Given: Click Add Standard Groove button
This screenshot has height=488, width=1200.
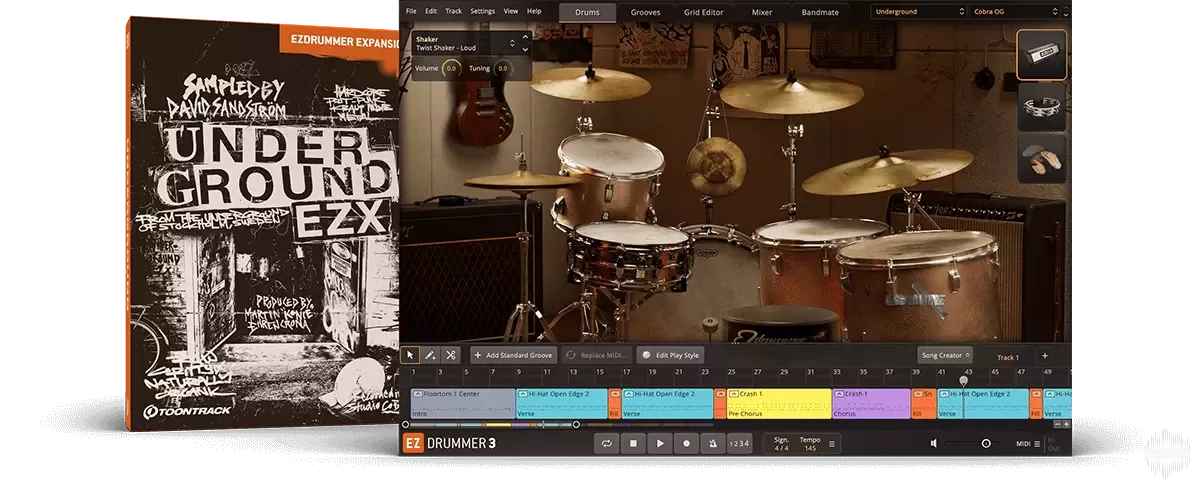Looking at the screenshot, I should click(x=514, y=355).
